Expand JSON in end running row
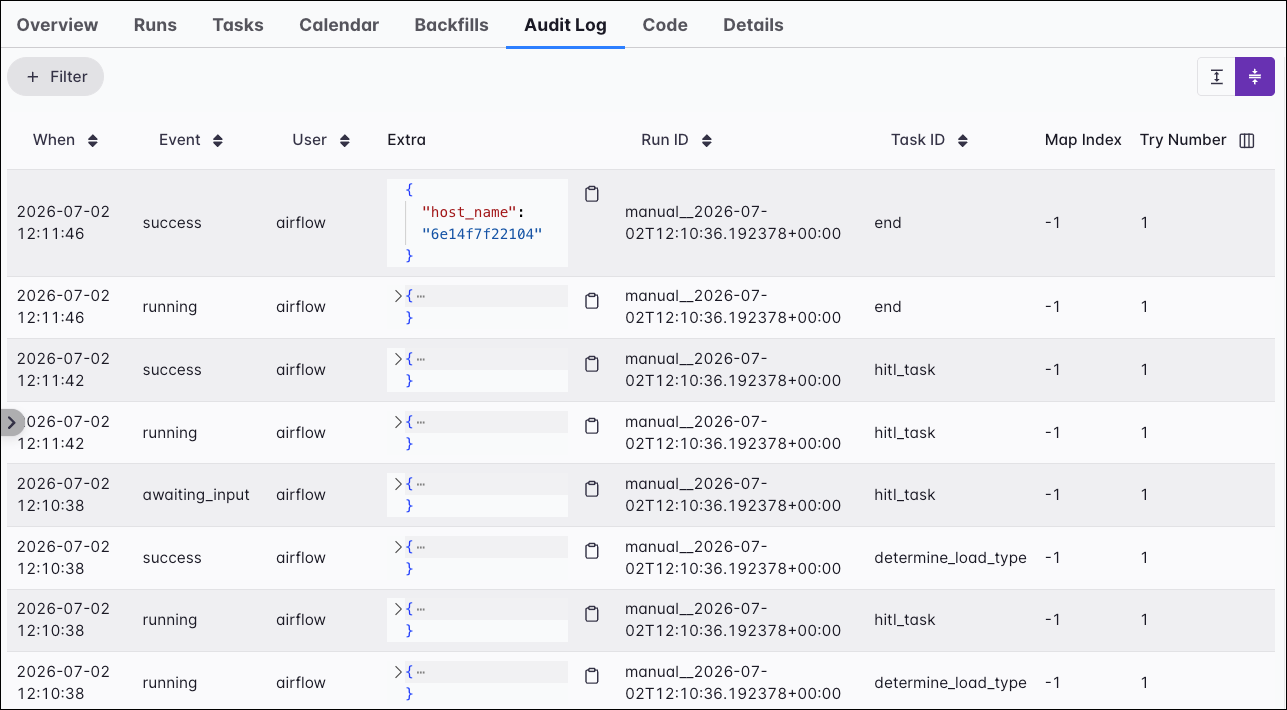The height and width of the screenshot is (710, 1287). point(397,296)
